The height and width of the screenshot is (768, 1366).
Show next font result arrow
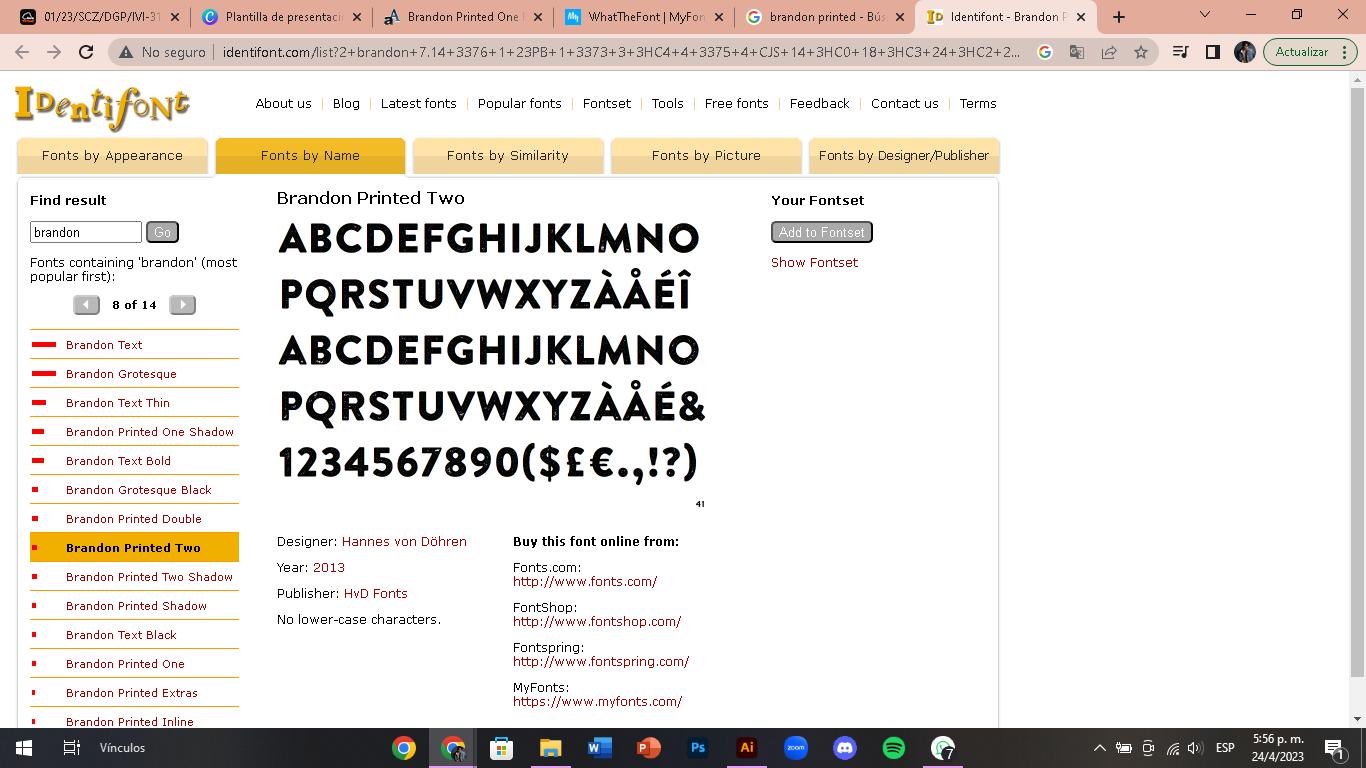(182, 305)
